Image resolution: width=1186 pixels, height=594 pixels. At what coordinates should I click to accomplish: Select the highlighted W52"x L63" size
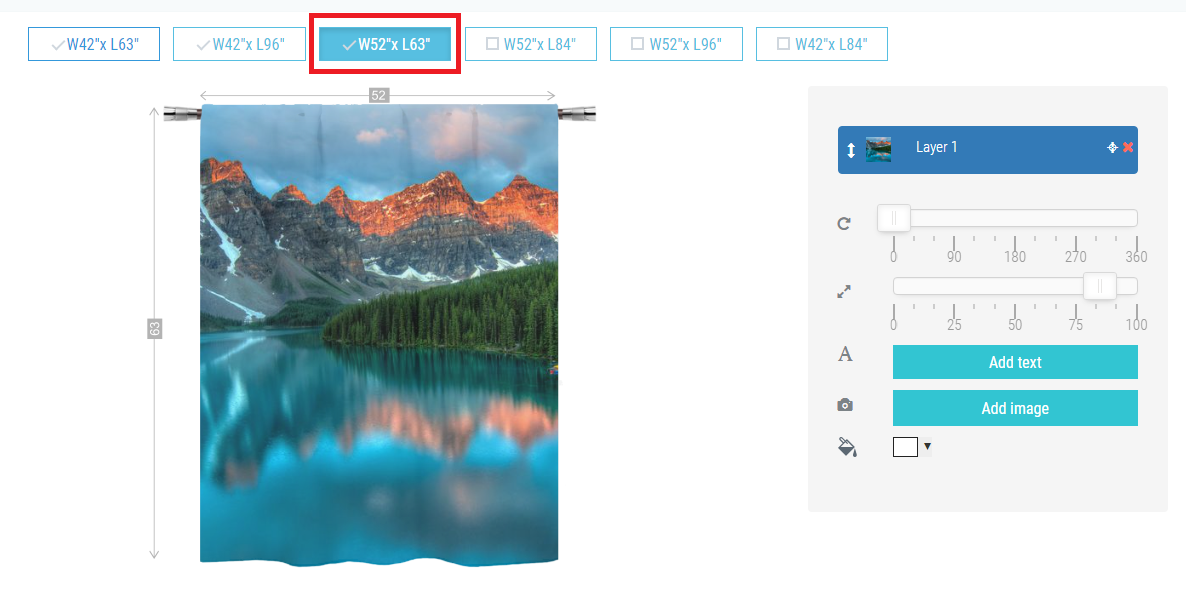tap(385, 44)
